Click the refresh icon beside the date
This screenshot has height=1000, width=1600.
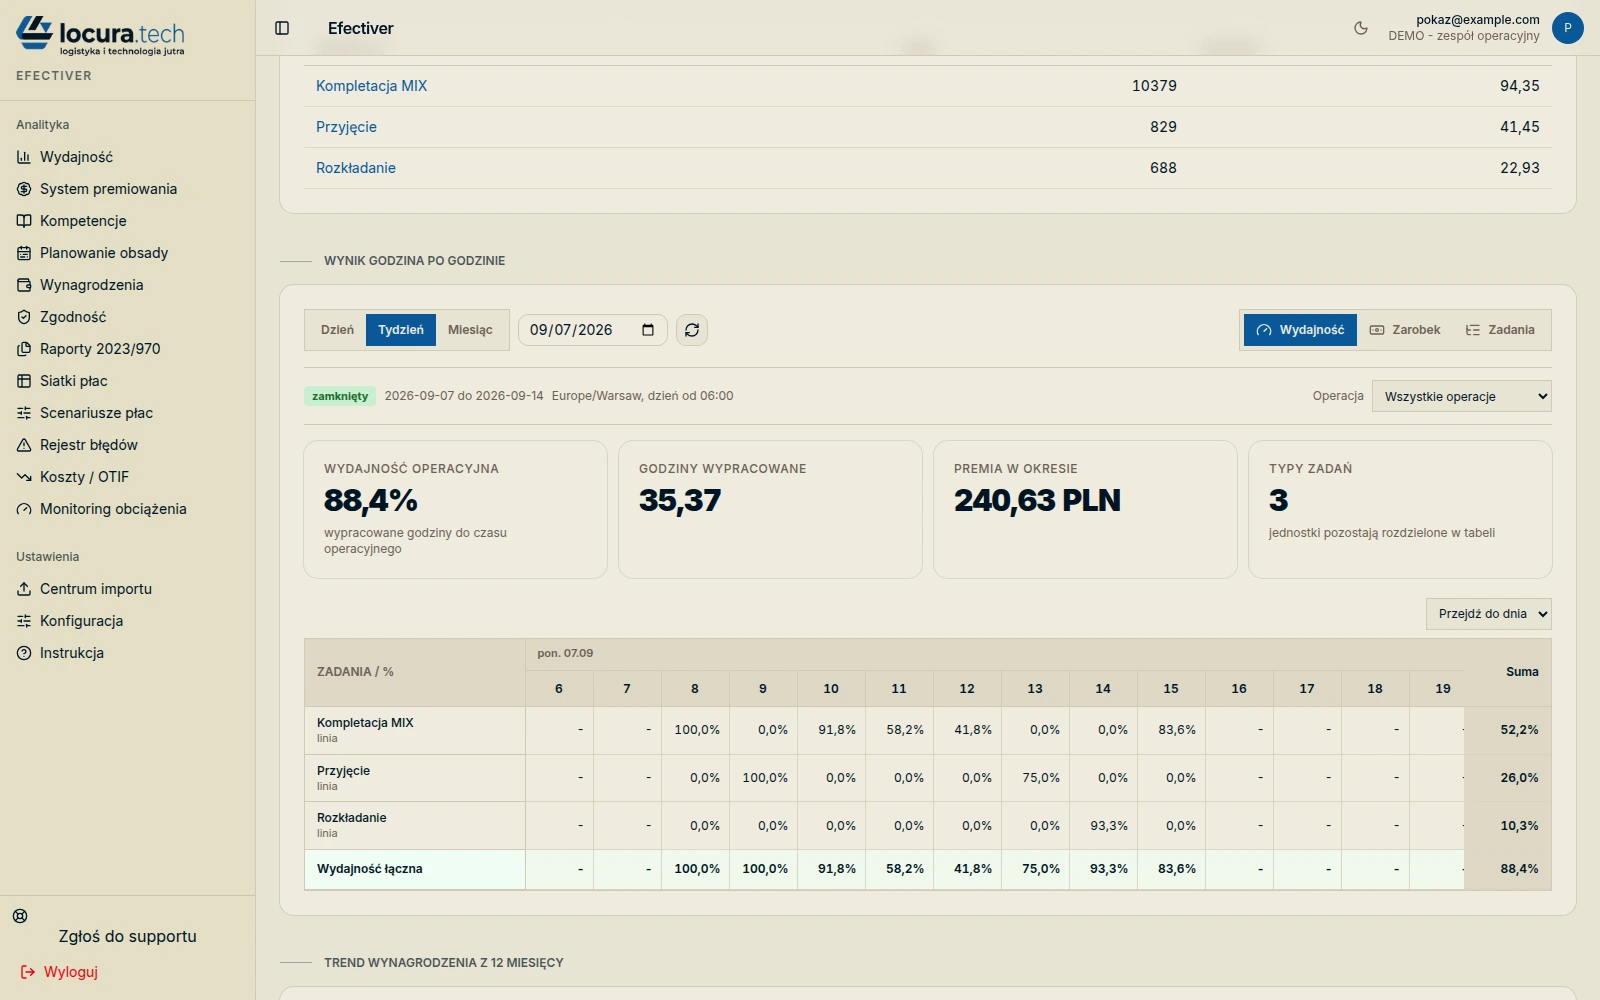click(692, 330)
